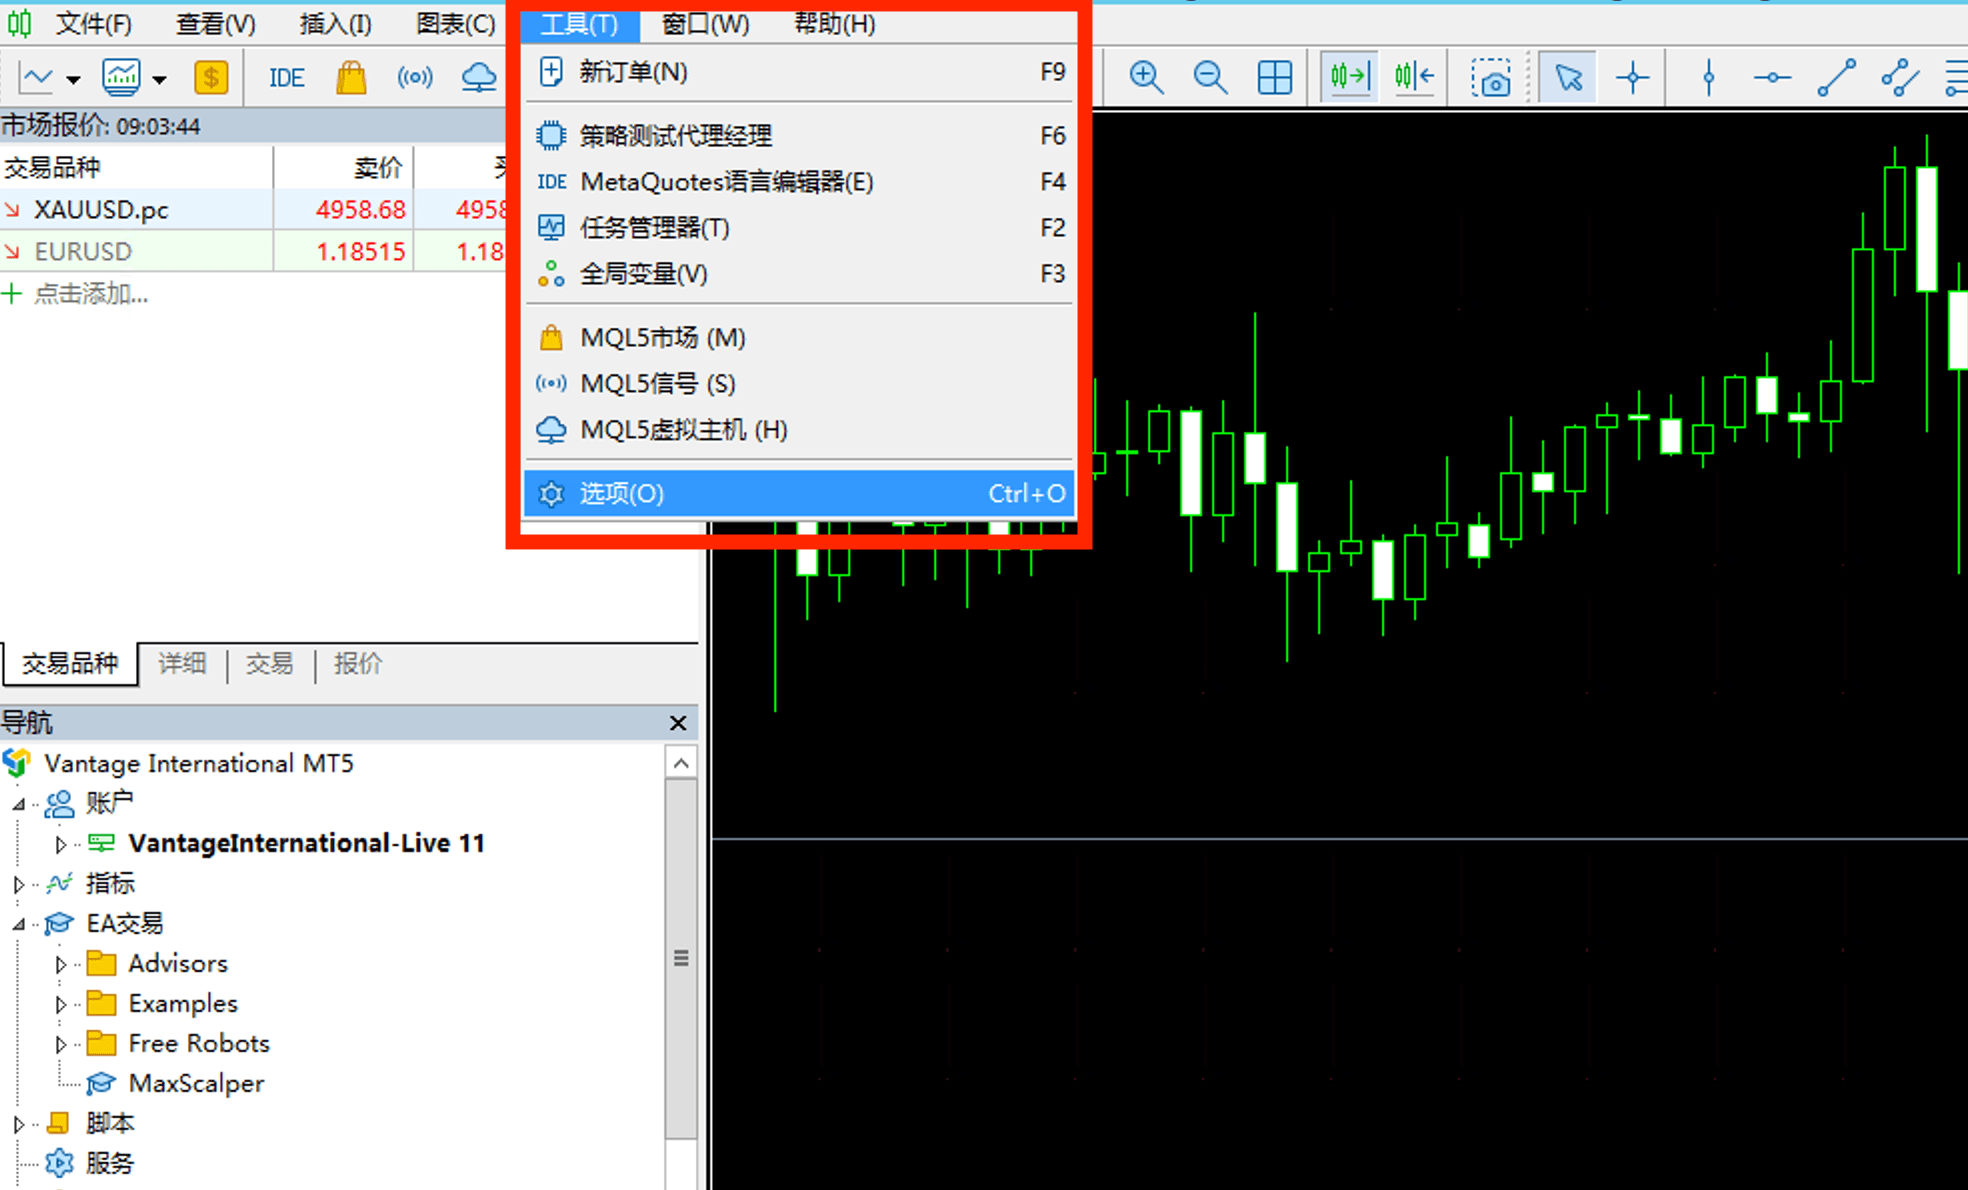Toggle chart auto-scroll to latest bar
Viewport: 1968px width, 1190px height.
coord(1349,77)
